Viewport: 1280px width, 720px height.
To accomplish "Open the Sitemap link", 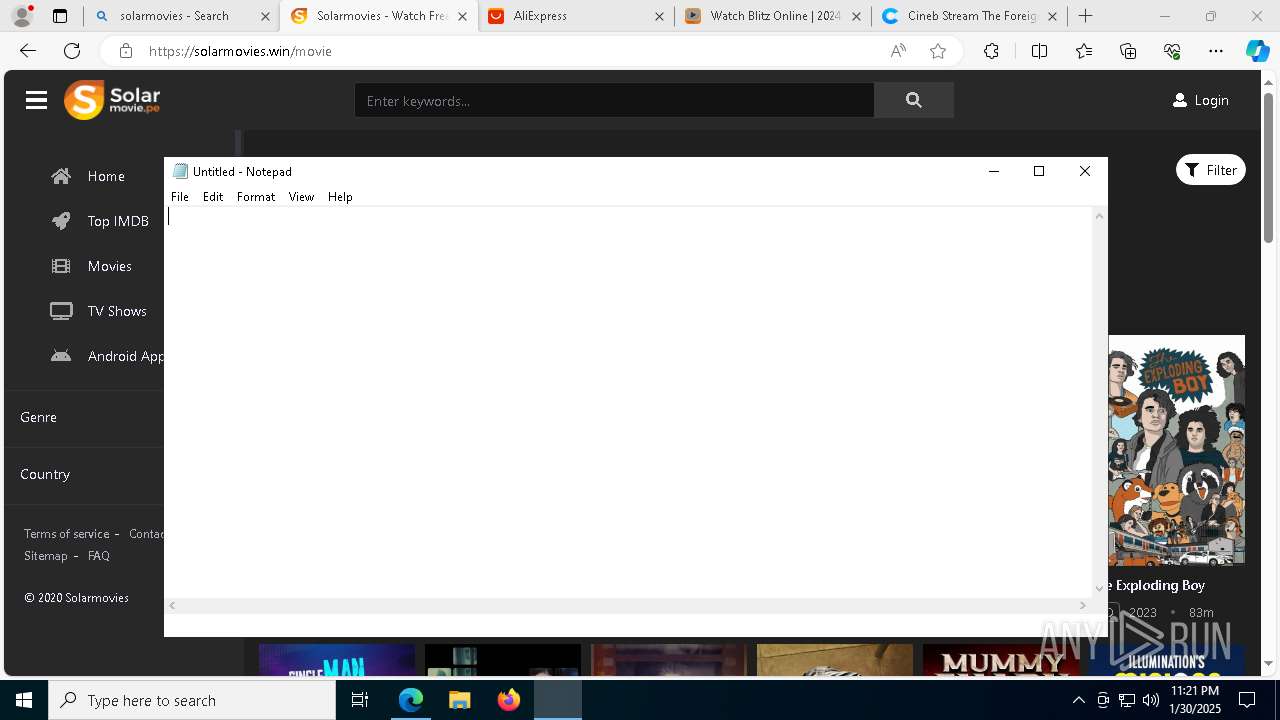I will pos(46,556).
